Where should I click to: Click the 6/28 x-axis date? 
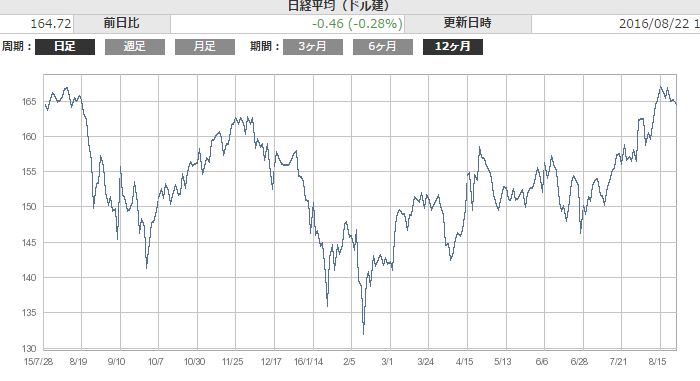pyautogui.click(x=579, y=362)
